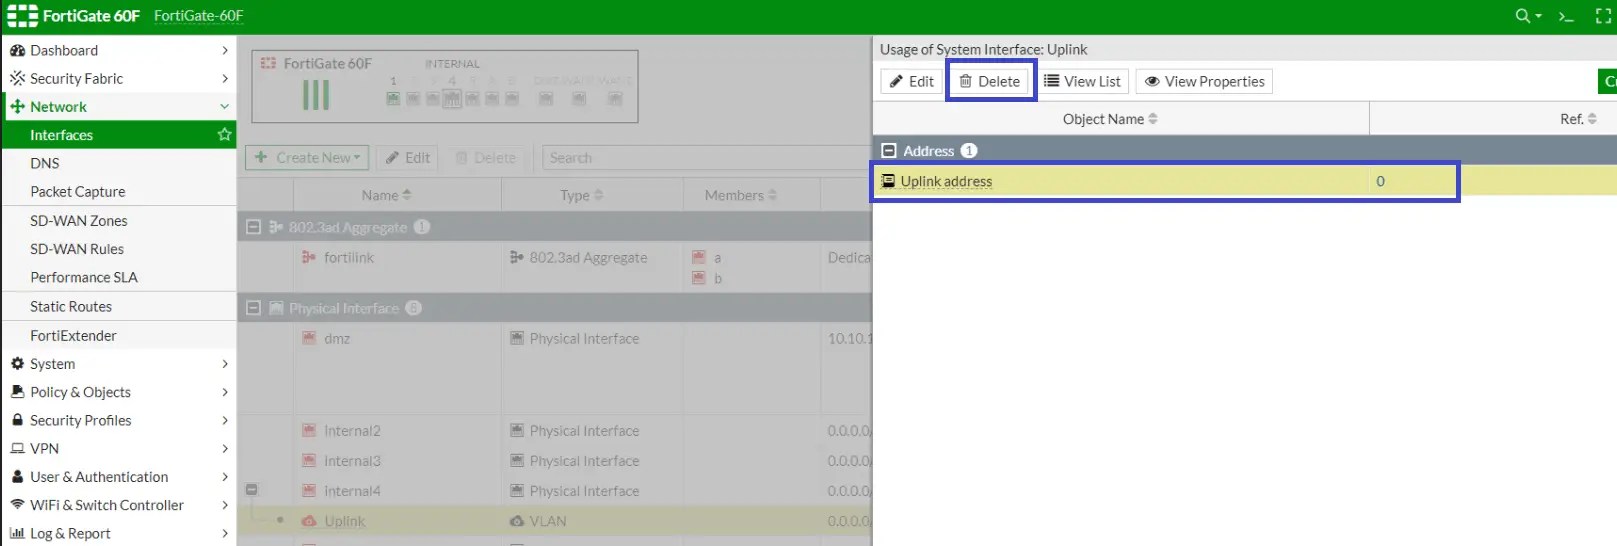This screenshot has height=546, width=1617.
Task: Select the Uplink address row
Action: [x=1245, y=181]
